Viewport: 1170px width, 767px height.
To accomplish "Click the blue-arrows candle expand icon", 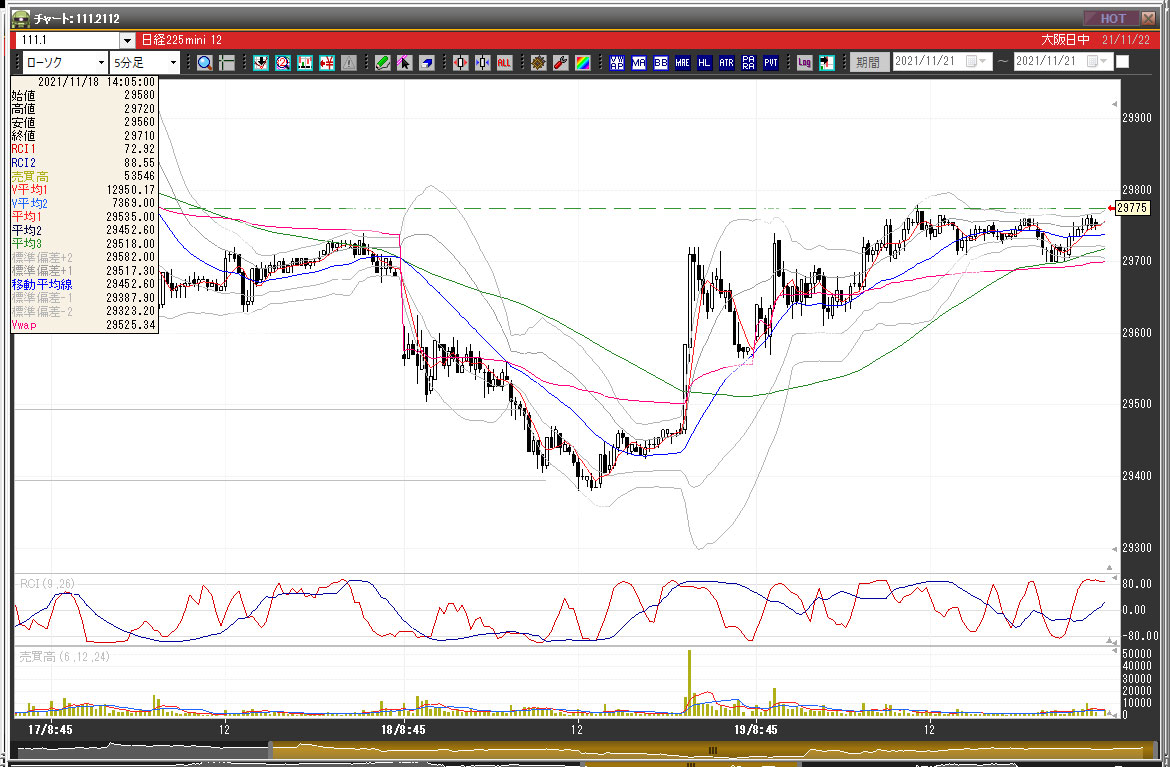I will coord(482,63).
